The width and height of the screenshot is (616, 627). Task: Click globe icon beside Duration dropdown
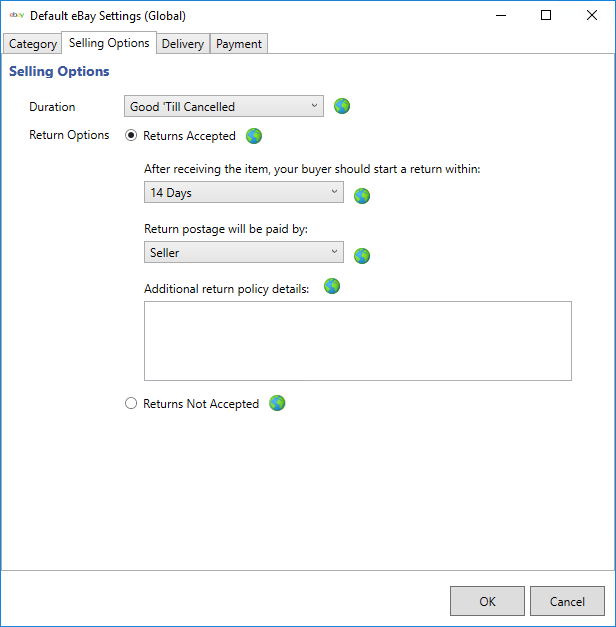(x=342, y=106)
